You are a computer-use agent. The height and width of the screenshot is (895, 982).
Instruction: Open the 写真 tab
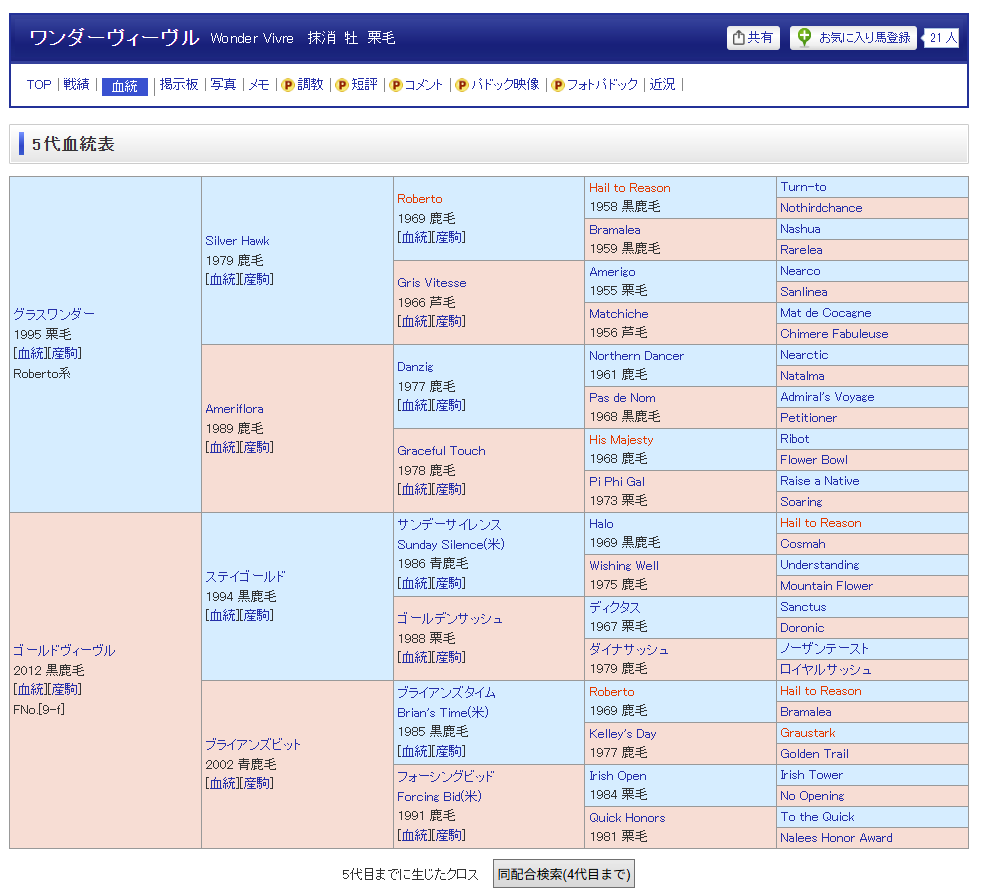click(223, 85)
